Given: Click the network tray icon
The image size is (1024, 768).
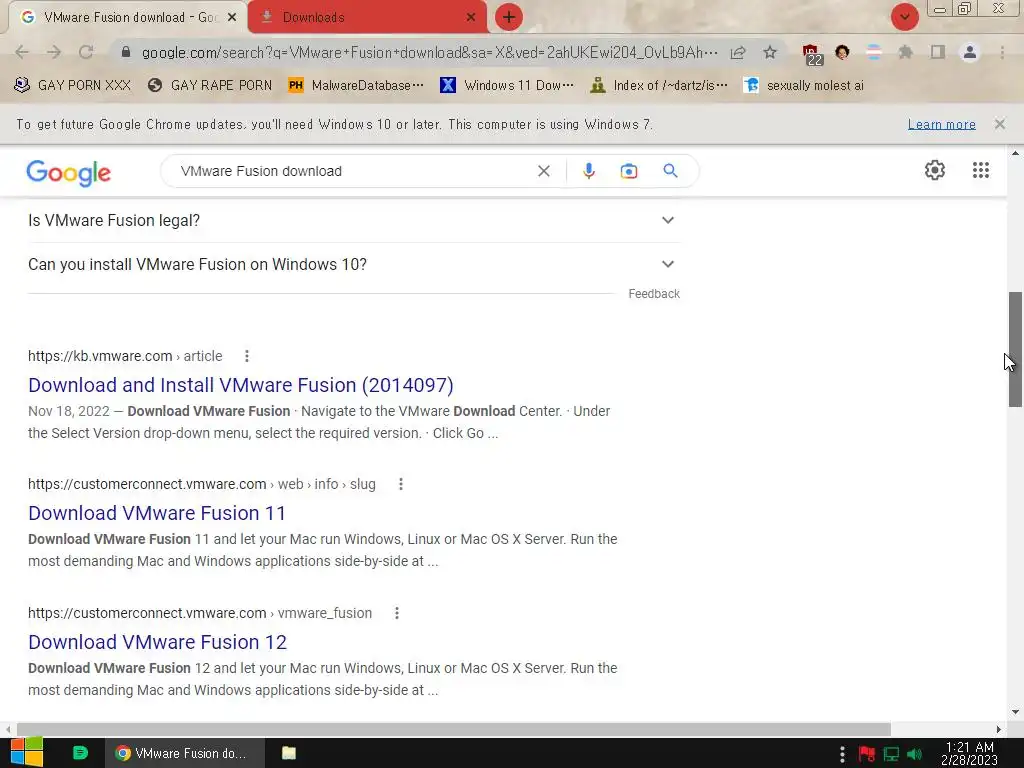Looking at the screenshot, I should 891,754.
